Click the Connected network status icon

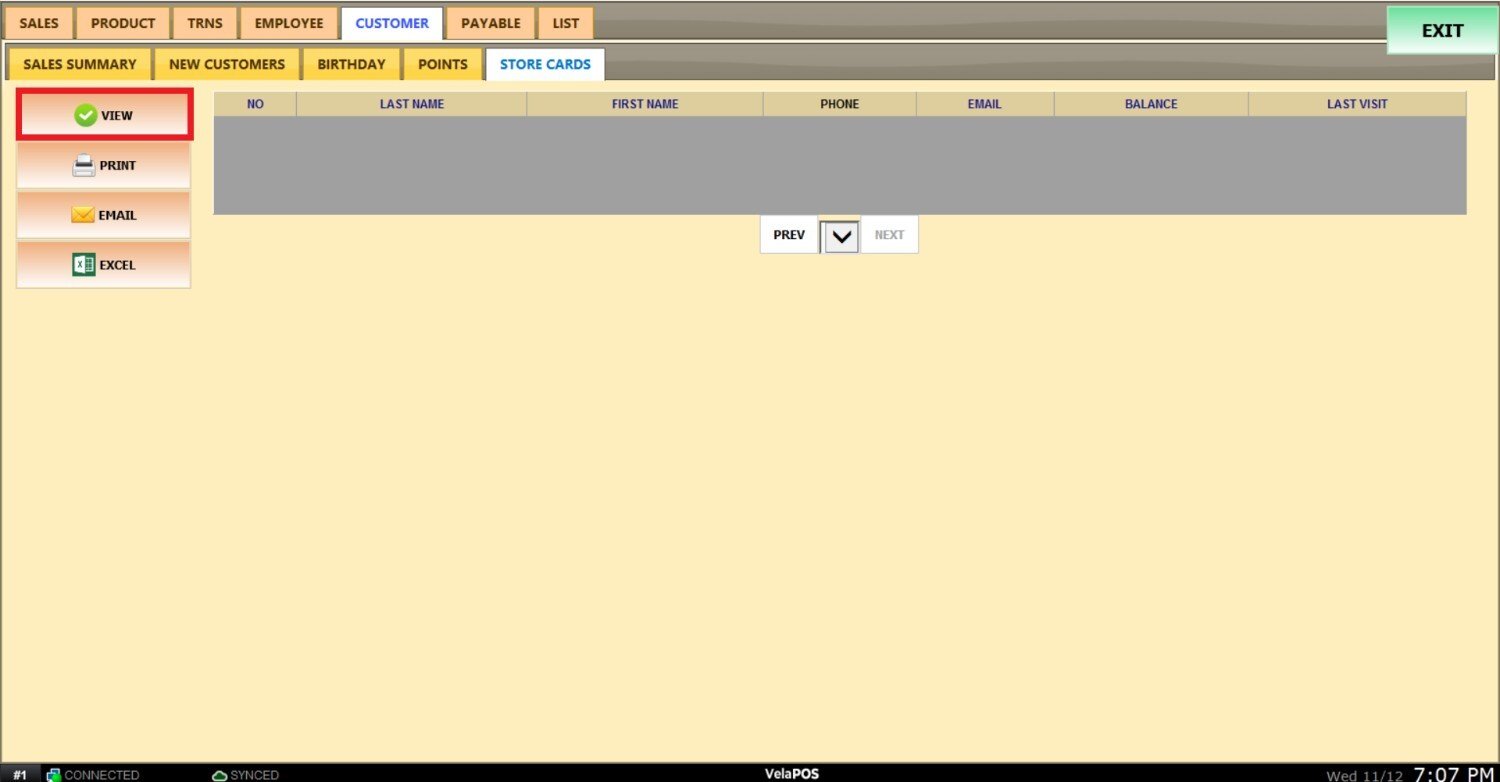(54, 775)
